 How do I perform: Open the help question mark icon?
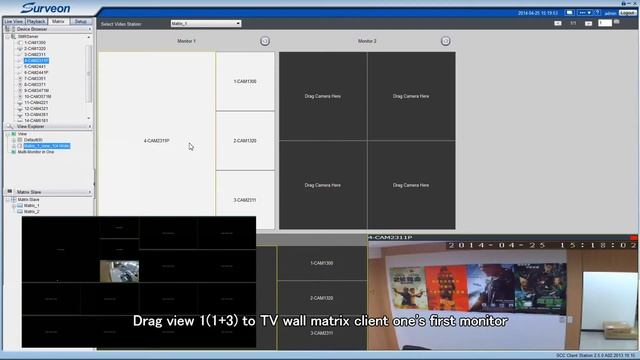(597, 13)
